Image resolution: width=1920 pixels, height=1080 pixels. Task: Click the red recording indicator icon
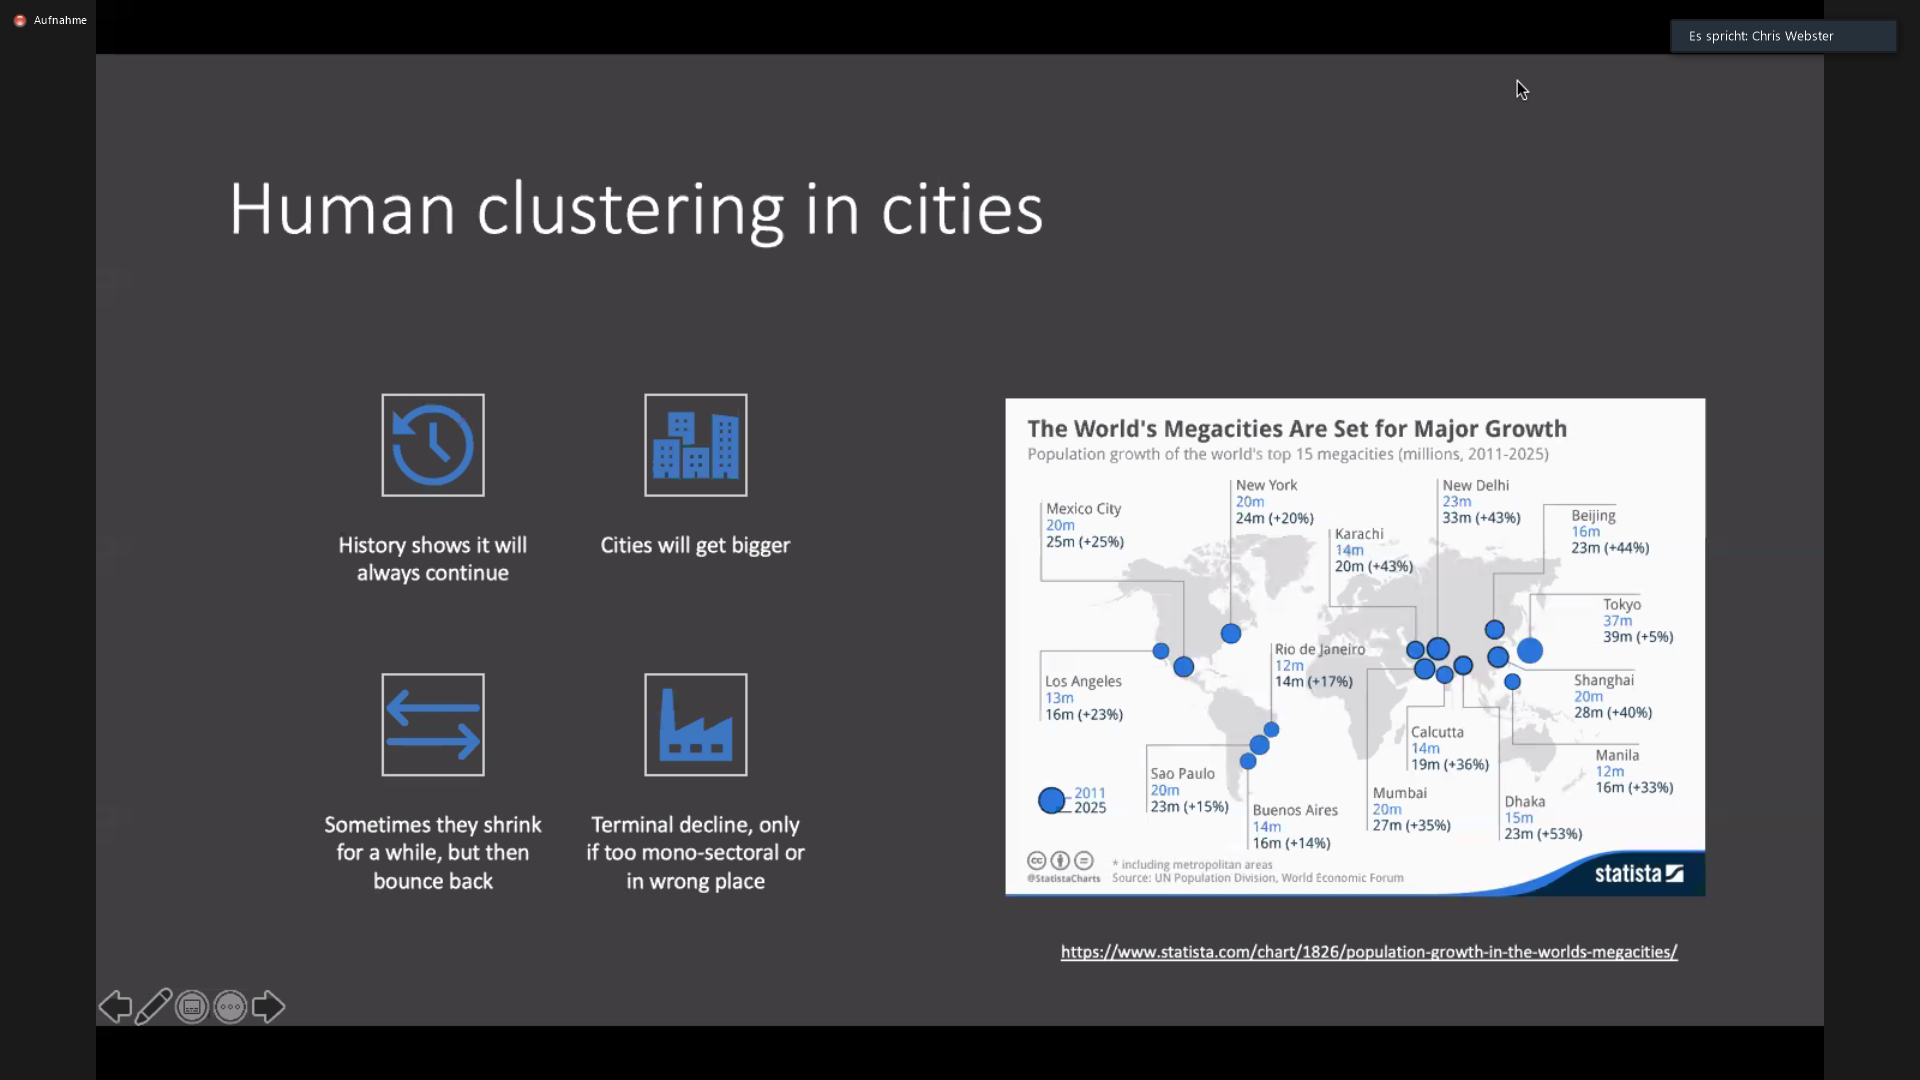tap(19, 20)
